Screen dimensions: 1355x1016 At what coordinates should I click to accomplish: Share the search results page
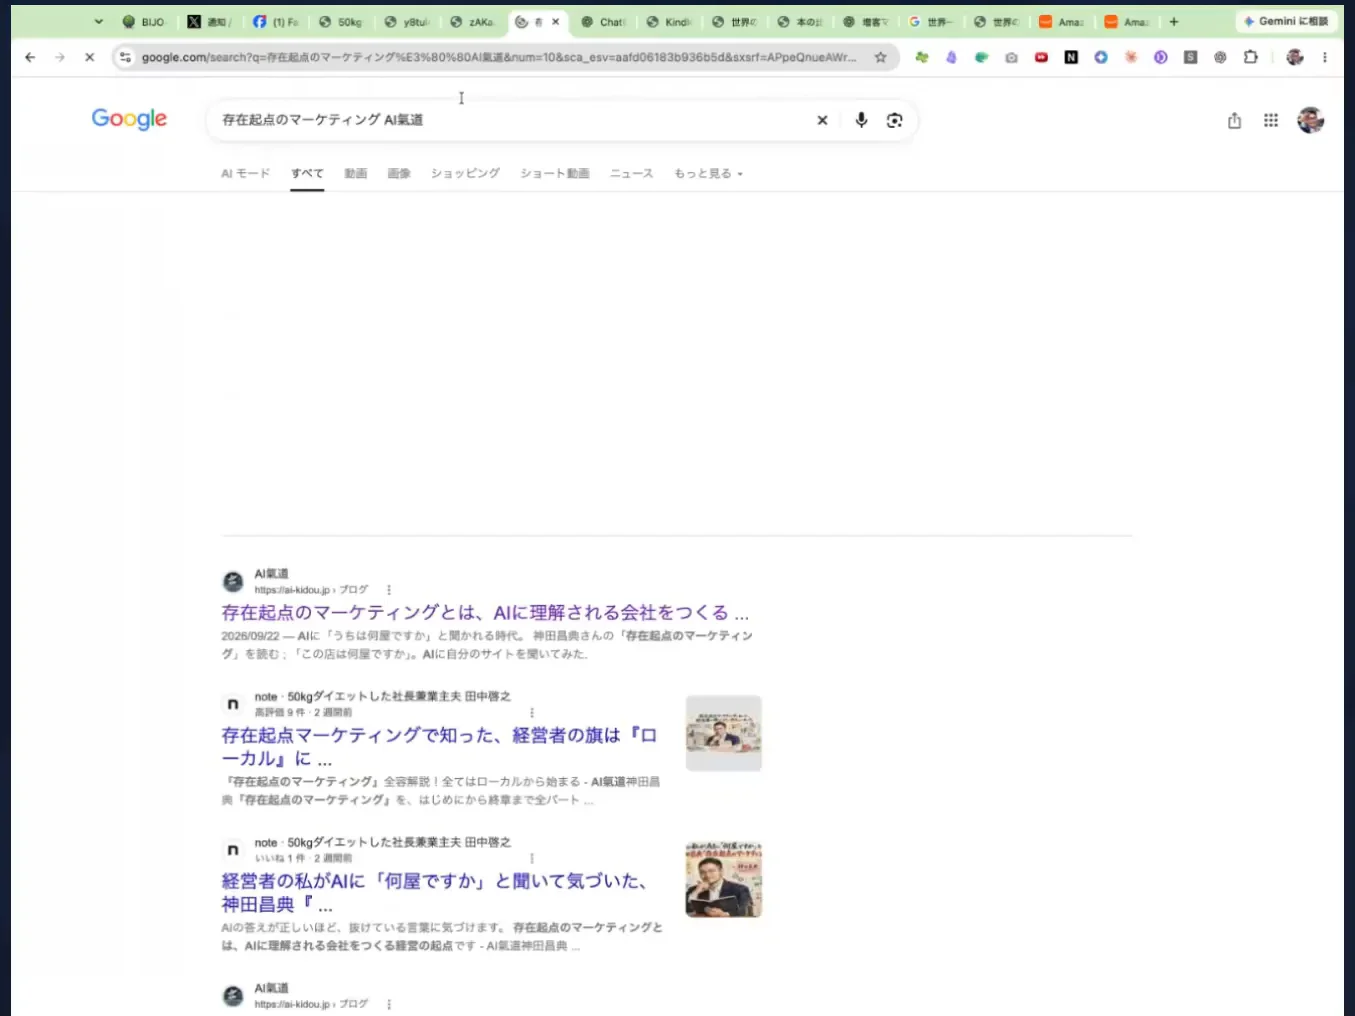click(x=1234, y=121)
